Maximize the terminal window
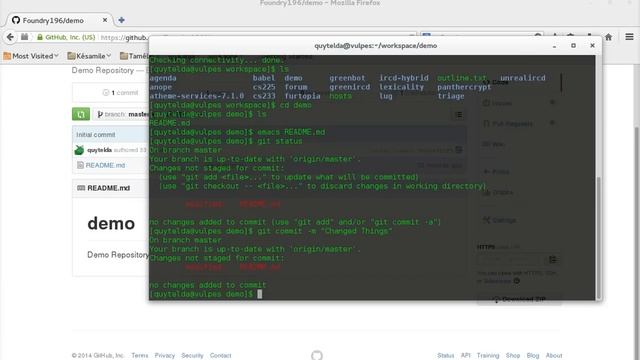This screenshot has width=640, height=360. (x=573, y=46)
